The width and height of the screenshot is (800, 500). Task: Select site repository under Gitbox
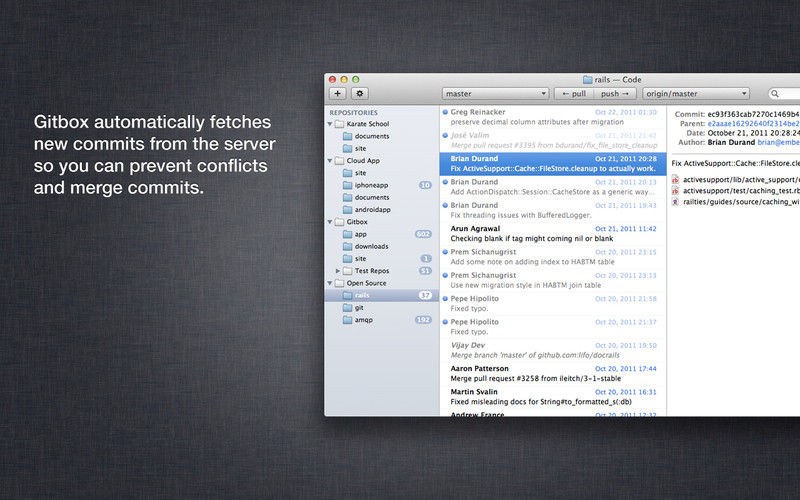pos(382,259)
